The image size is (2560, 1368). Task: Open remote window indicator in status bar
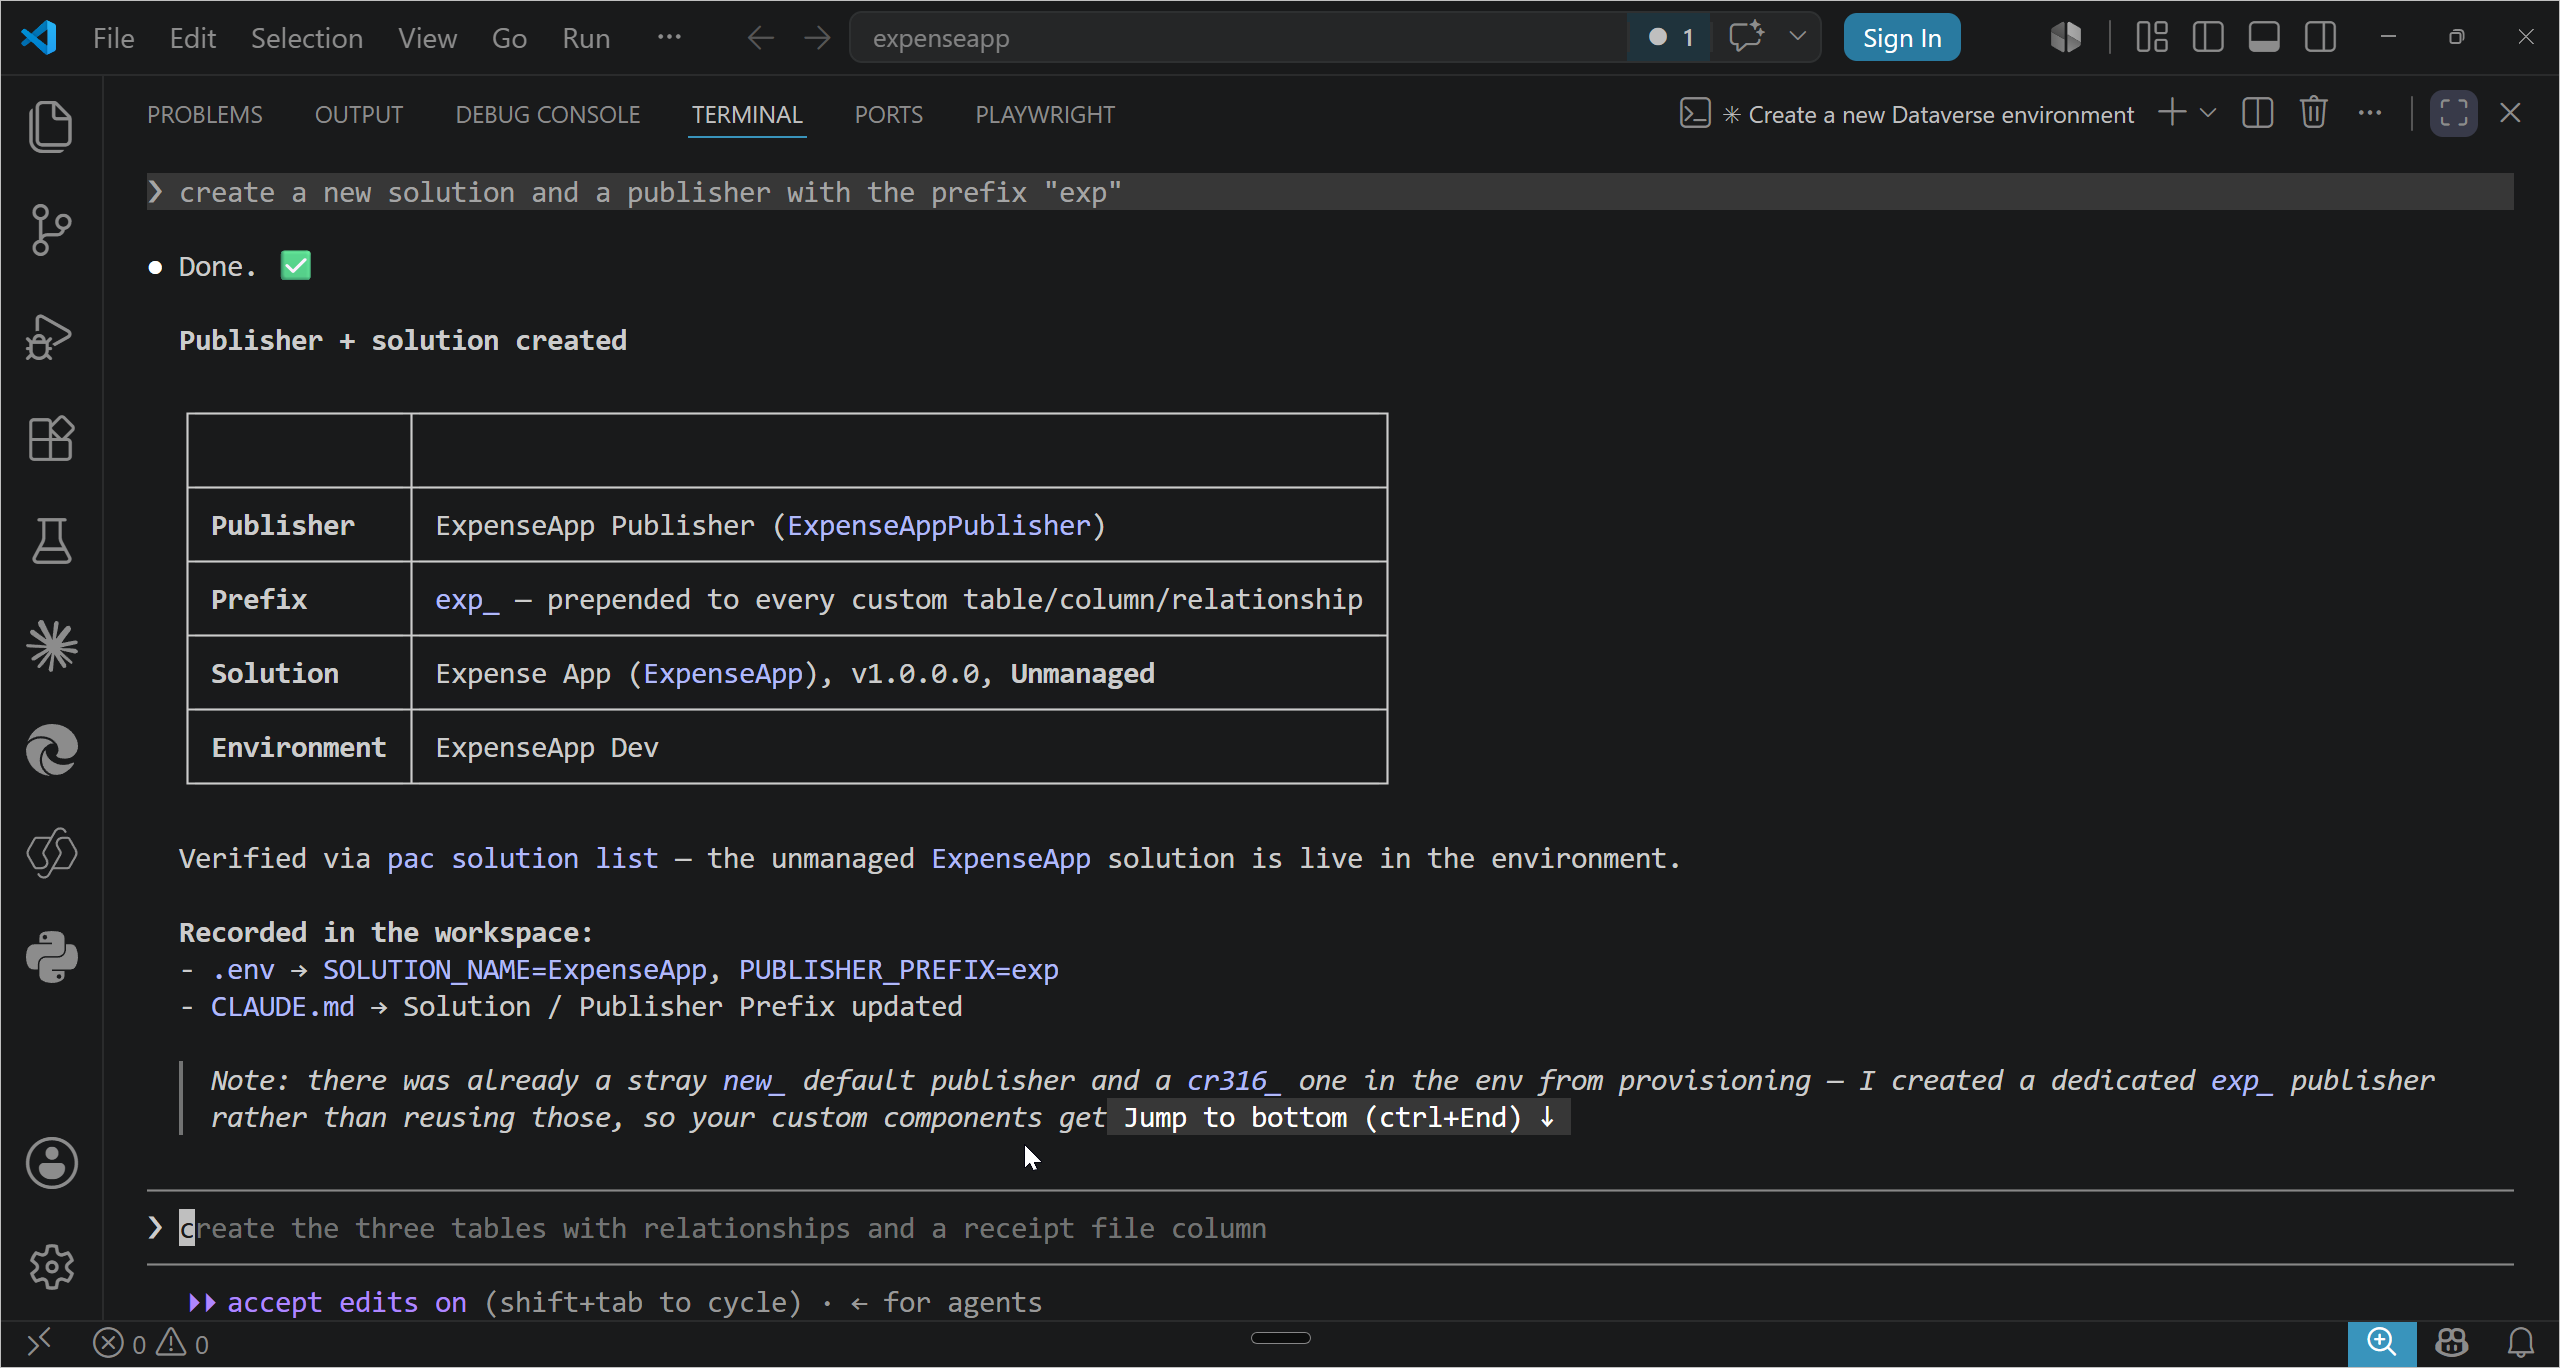39,1343
